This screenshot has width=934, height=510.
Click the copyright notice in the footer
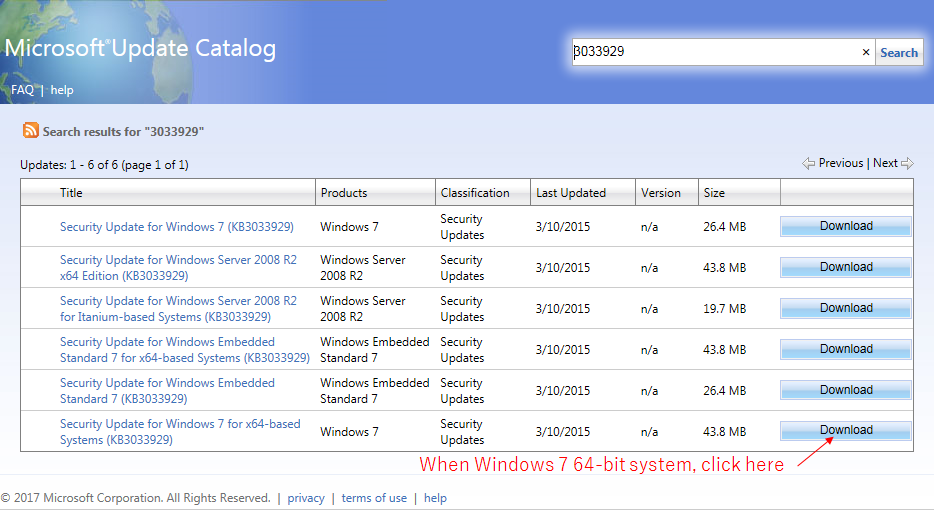(x=136, y=498)
